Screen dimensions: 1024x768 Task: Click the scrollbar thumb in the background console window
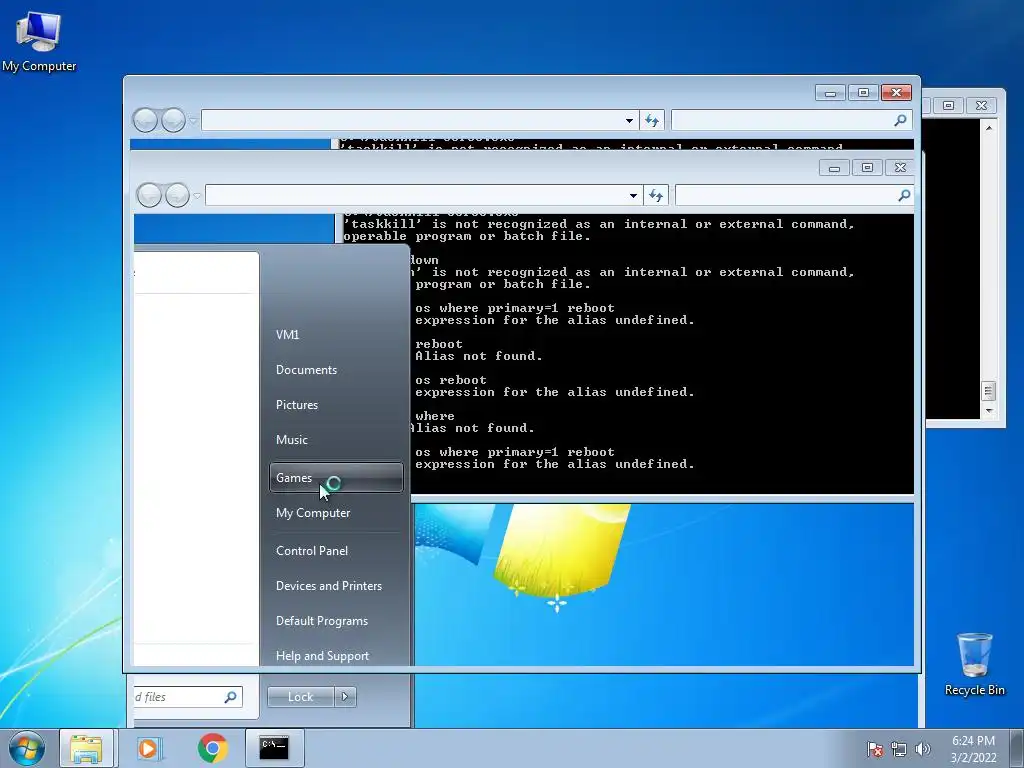pyautogui.click(x=989, y=391)
